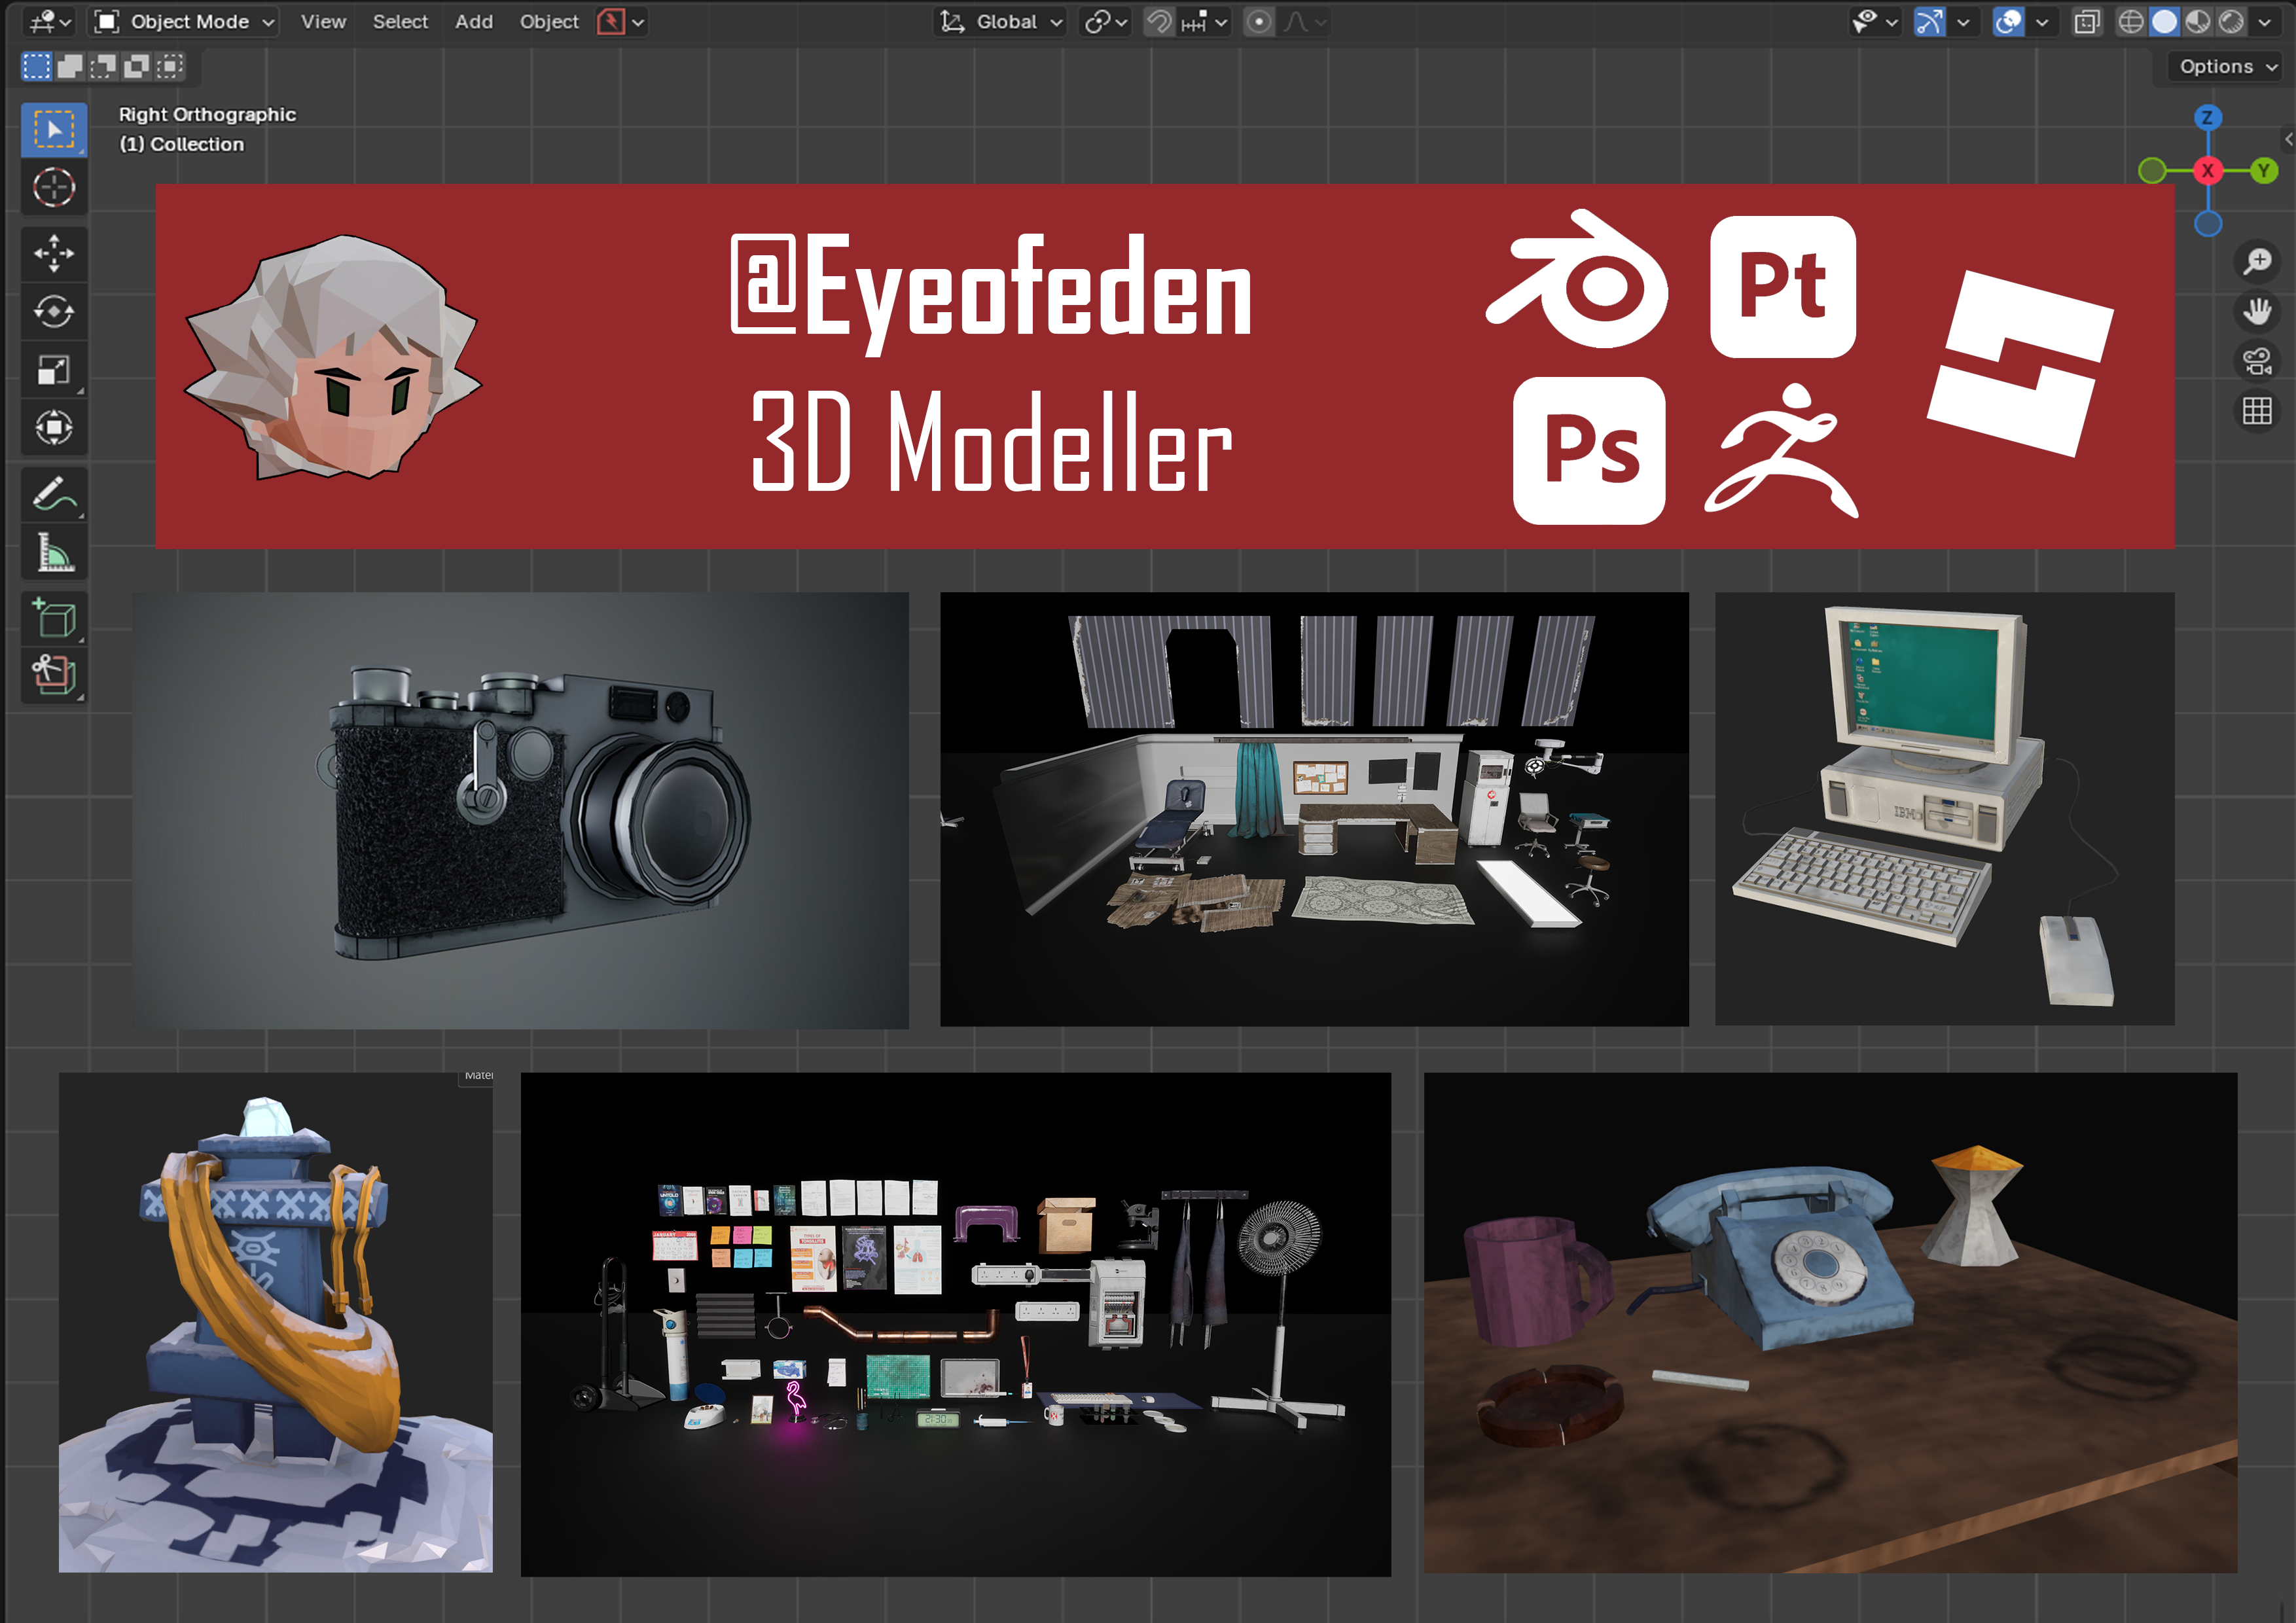Open dropdown arrow beside red header icon
Screen dimensions: 2296x1623
638,22
